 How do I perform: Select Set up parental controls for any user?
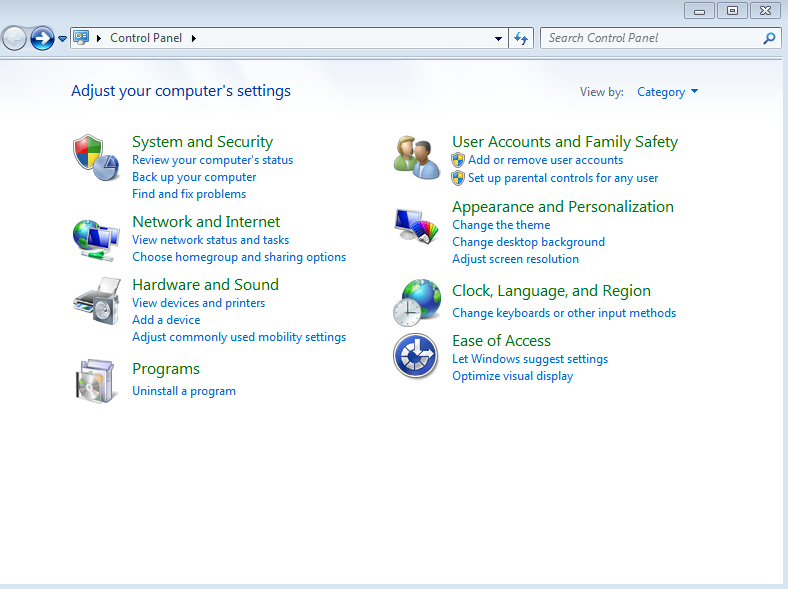(x=563, y=178)
